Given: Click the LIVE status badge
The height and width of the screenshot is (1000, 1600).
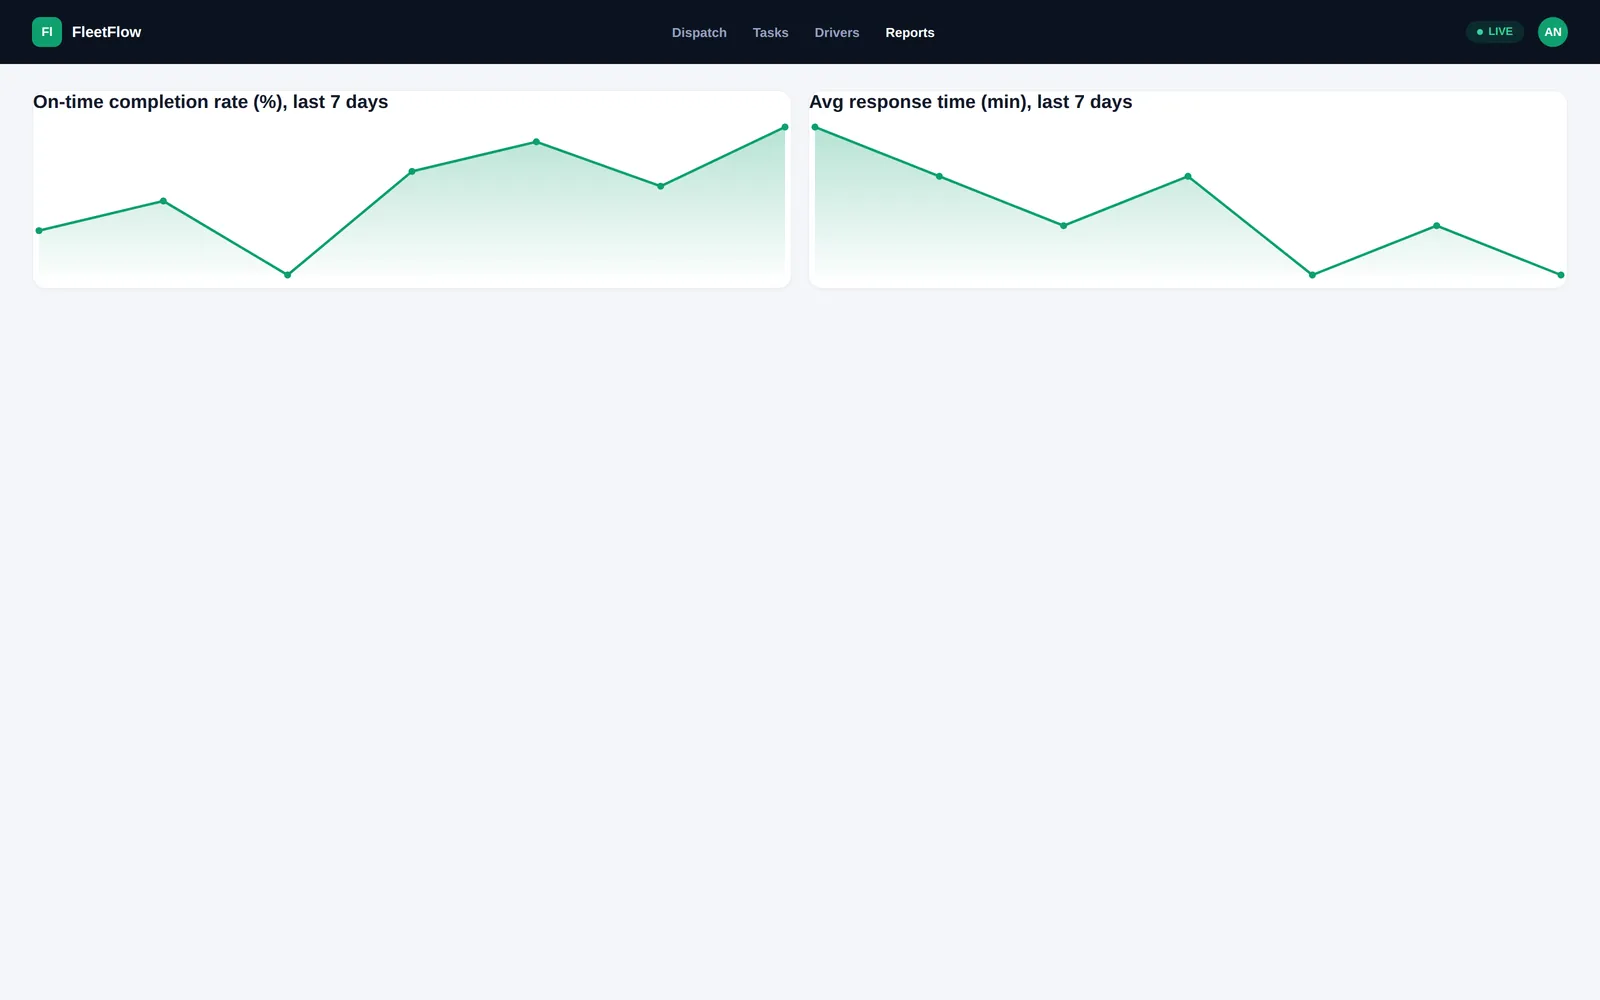Looking at the screenshot, I should tap(1494, 32).
